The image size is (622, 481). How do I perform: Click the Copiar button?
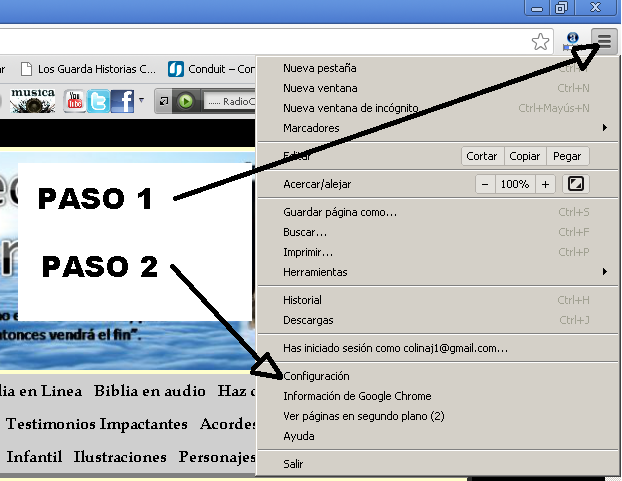tap(525, 156)
